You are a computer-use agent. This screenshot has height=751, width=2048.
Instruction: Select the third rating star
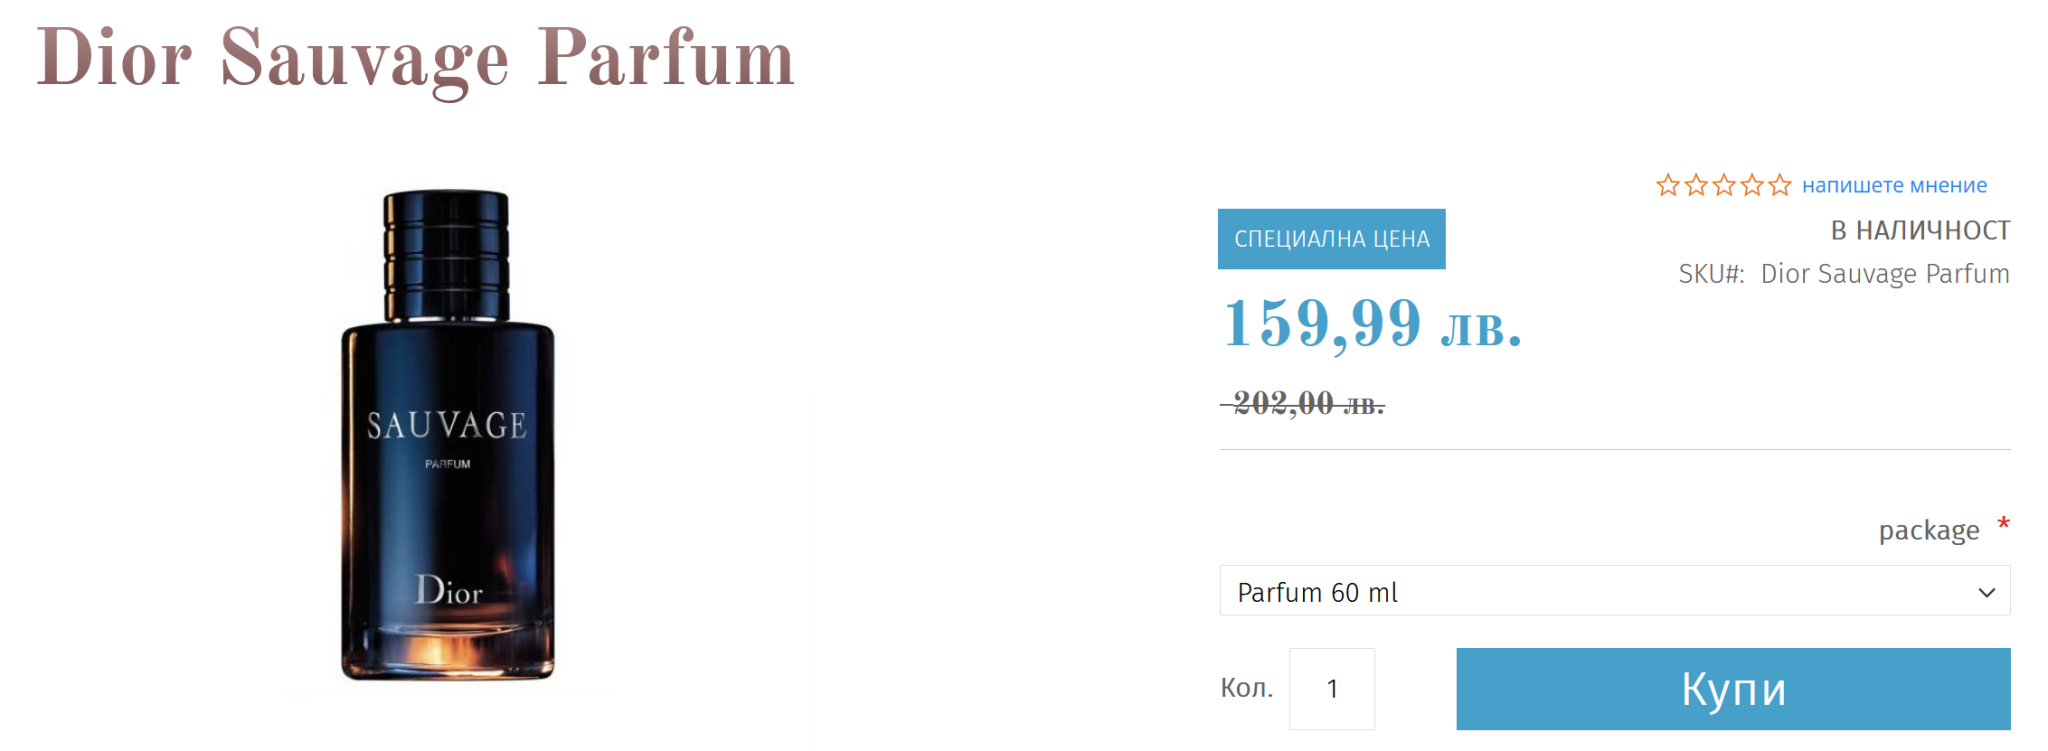[1723, 185]
